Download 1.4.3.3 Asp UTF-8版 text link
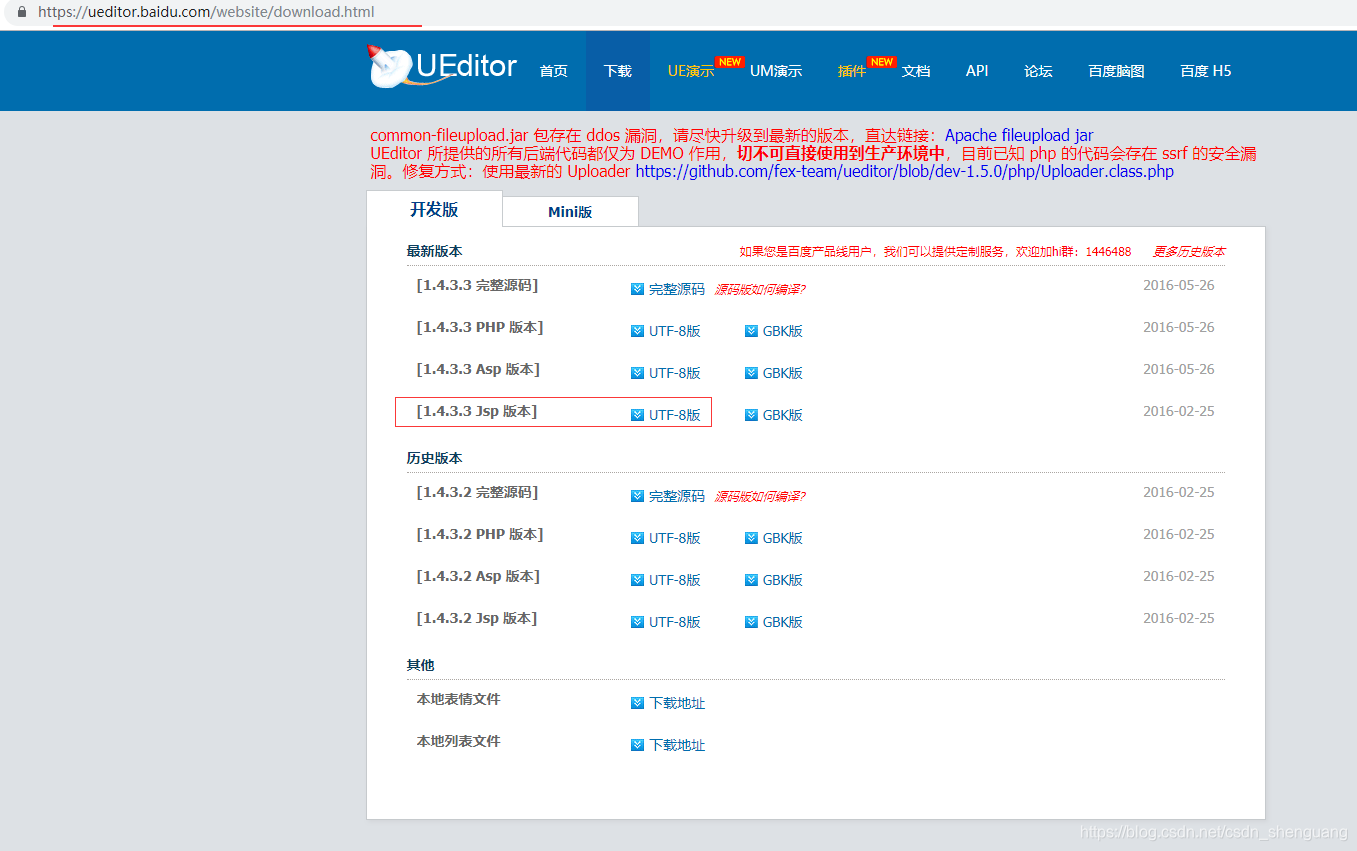Viewport: 1357px width, 851px height. coord(675,373)
